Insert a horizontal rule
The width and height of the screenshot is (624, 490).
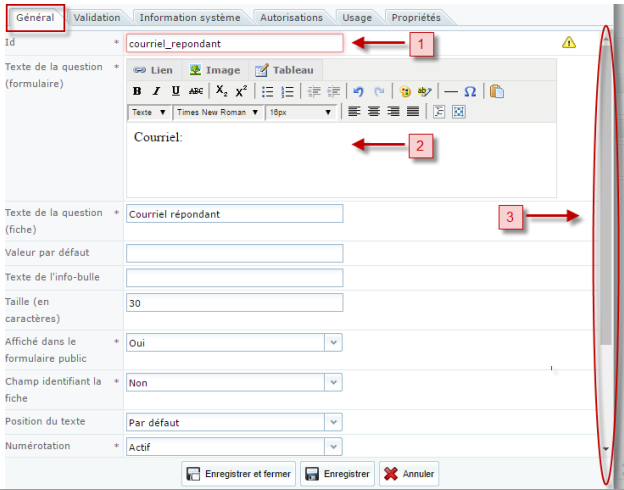[450, 92]
